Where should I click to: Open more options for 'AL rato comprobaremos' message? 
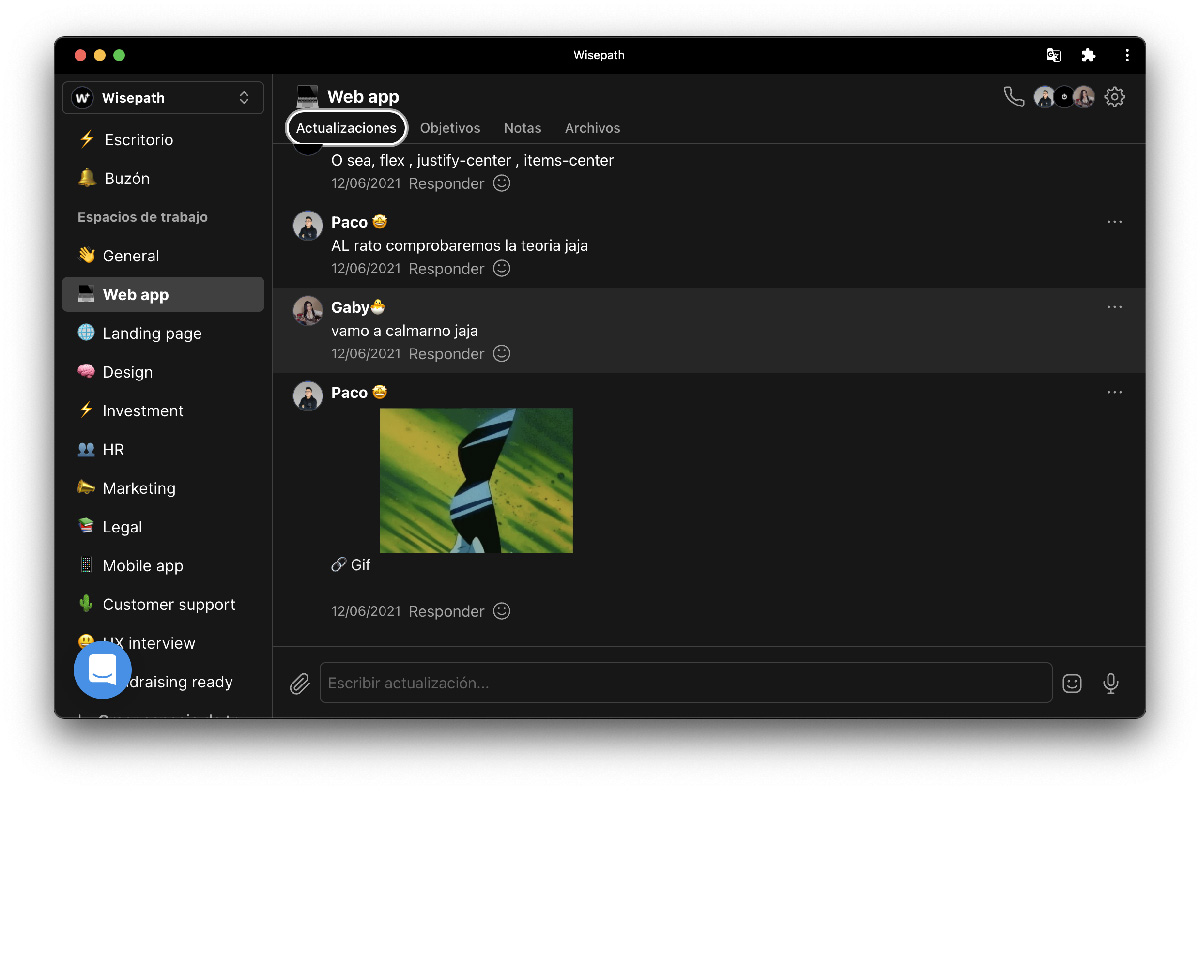click(1115, 222)
